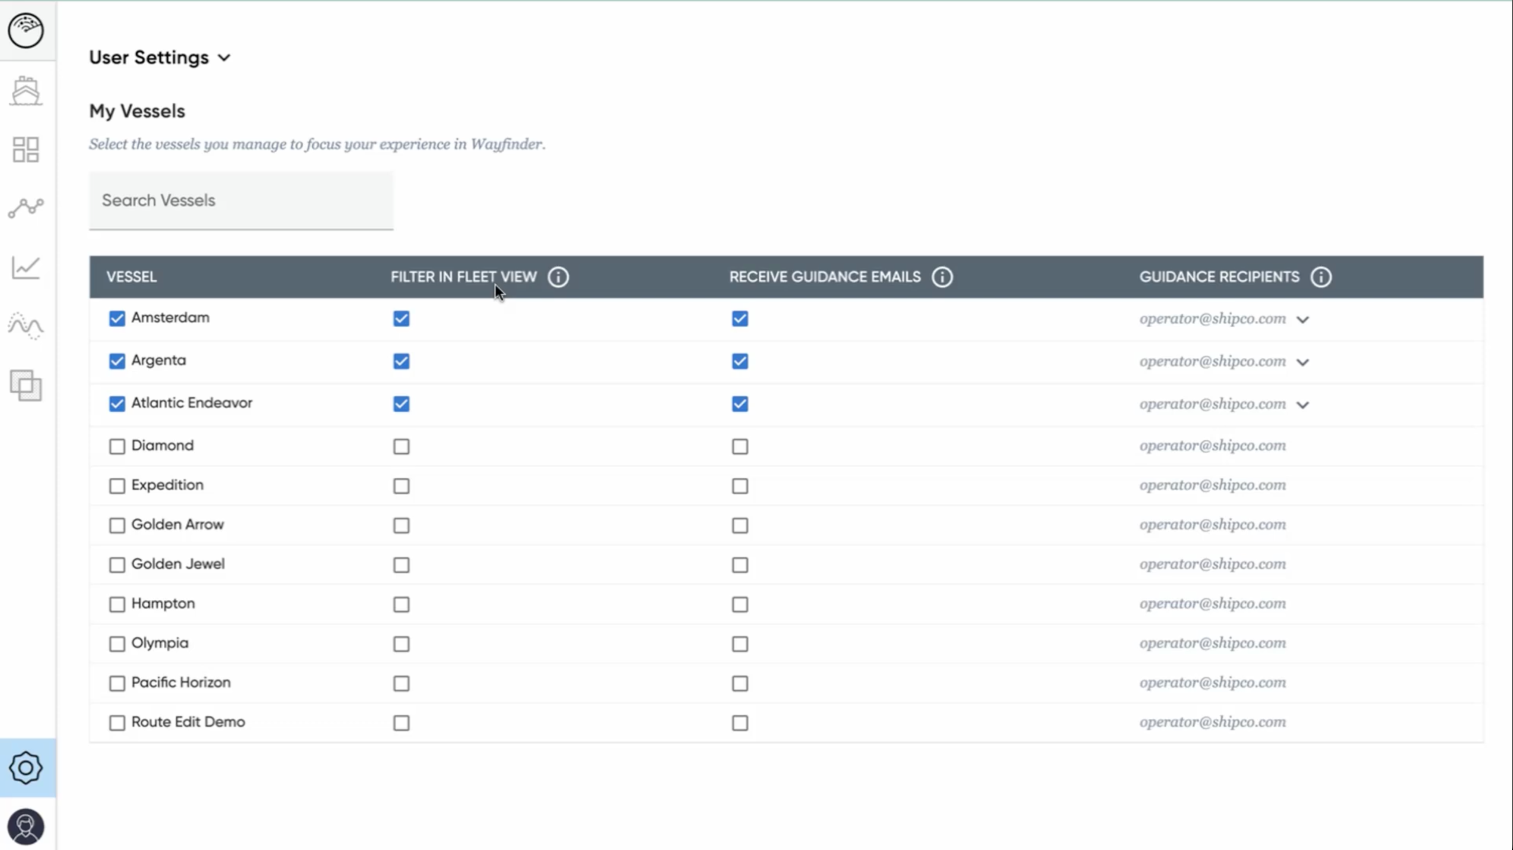This screenshot has height=850, width=1513.
Task: Expand Argenta guidance recipients chevron
Action: (x=1302, y=362)
